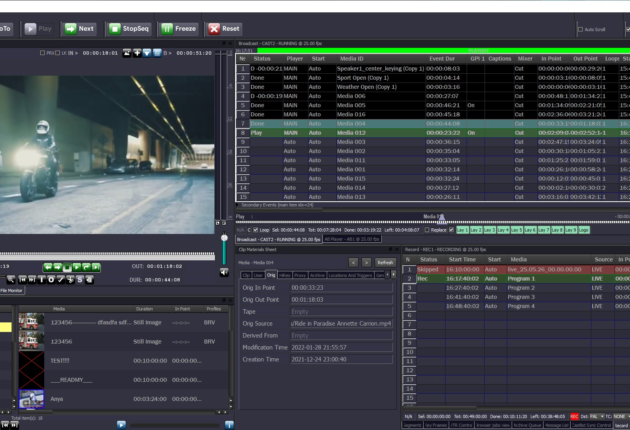Screen dimensions: 630x430
Task: Click the StopSeq button
Action: point(129,29)
